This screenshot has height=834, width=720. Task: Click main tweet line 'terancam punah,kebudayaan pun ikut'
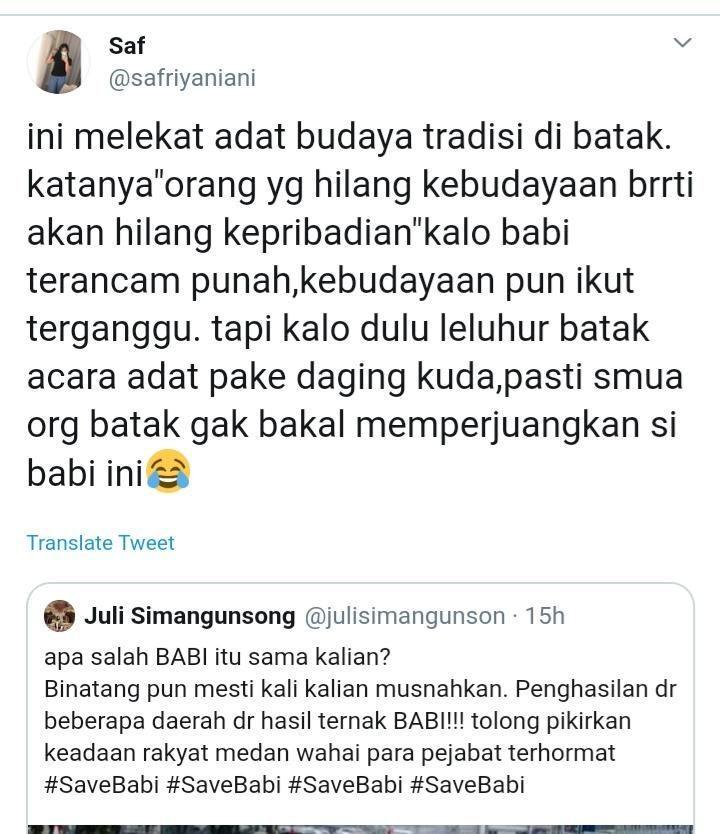click(x=330, y=281)
